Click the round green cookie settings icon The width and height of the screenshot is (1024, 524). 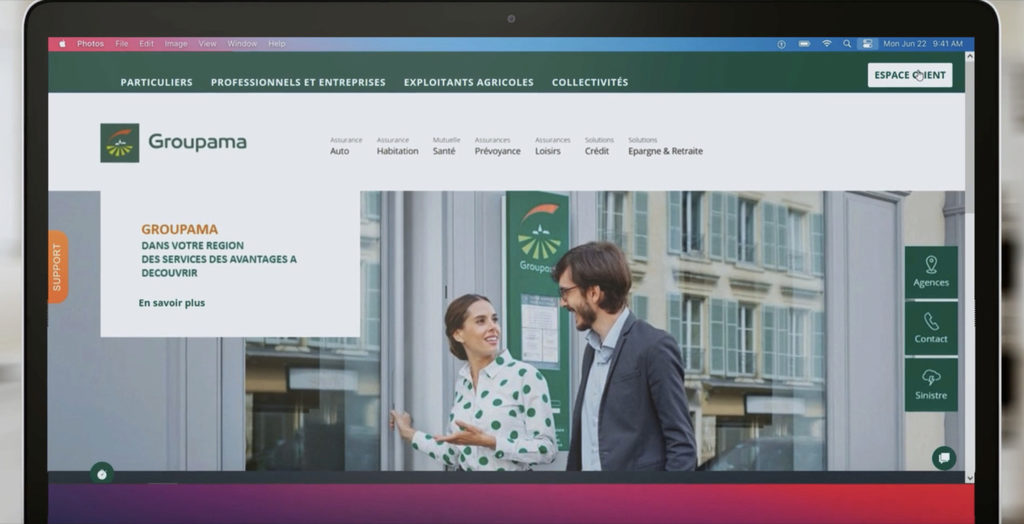click(x=102, y=474)
